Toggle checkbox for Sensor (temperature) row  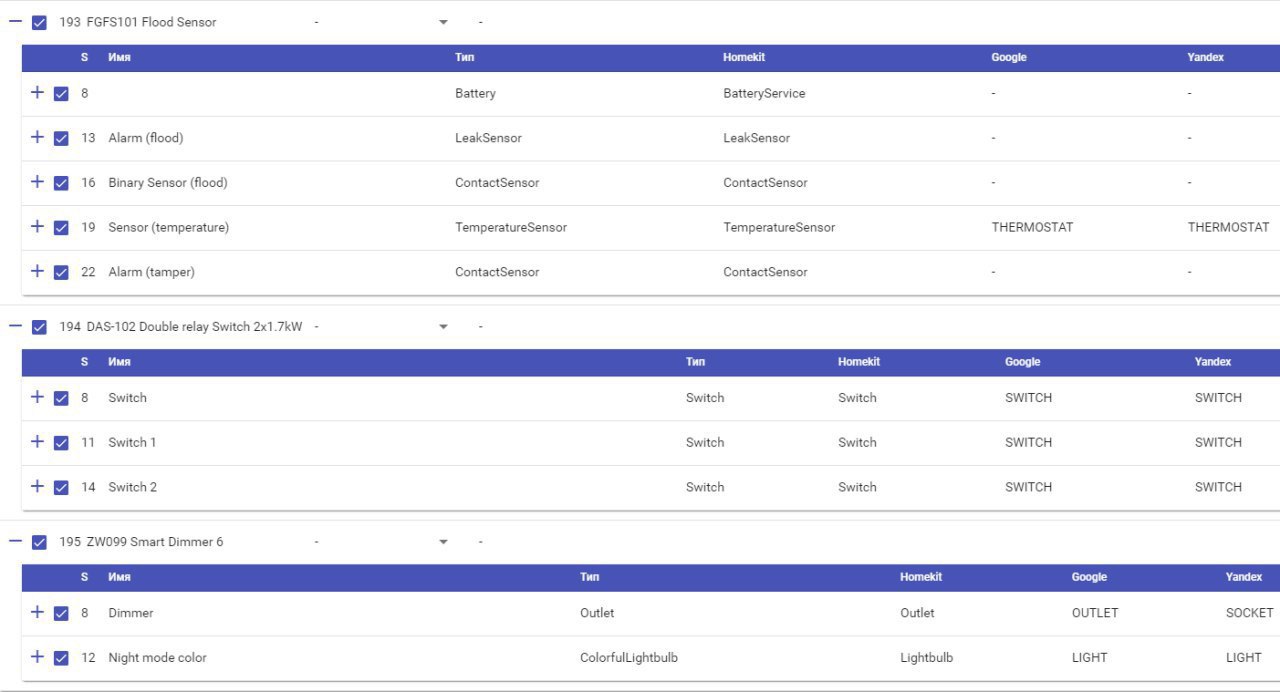pyautogui.click(x=61, y=228)
